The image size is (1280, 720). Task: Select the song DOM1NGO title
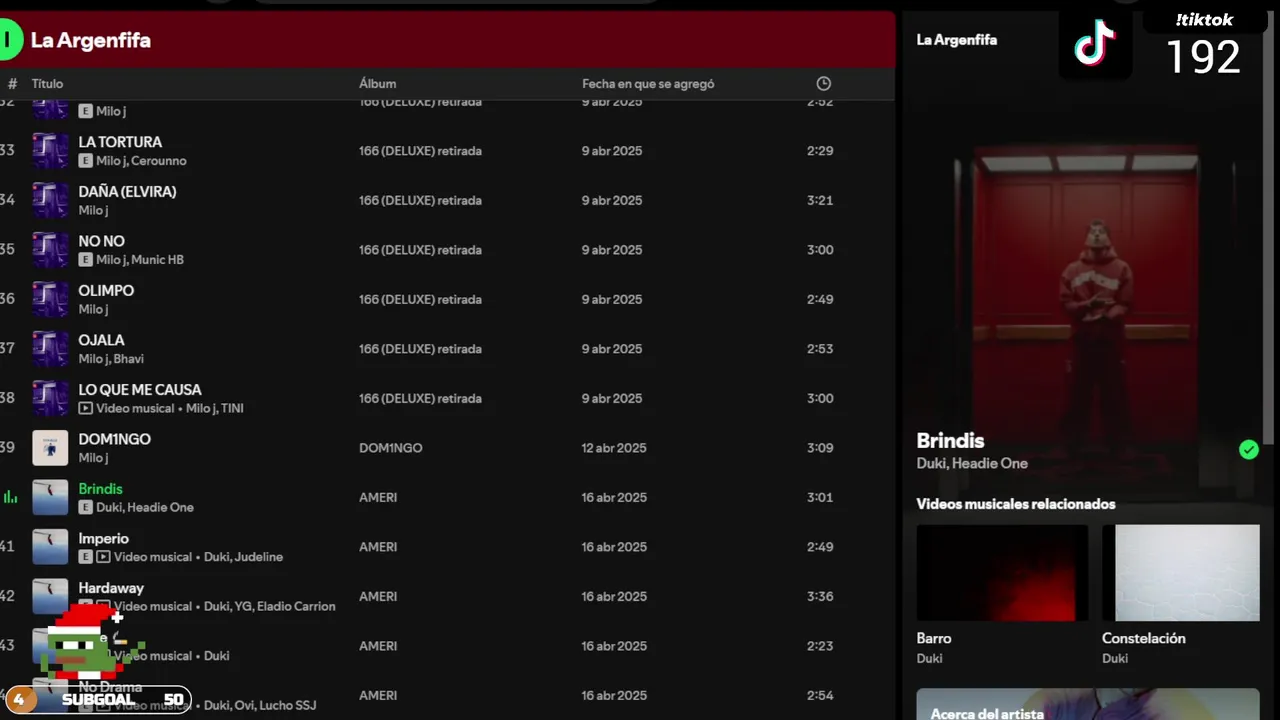pyautogui.click(x=115, y=439)
